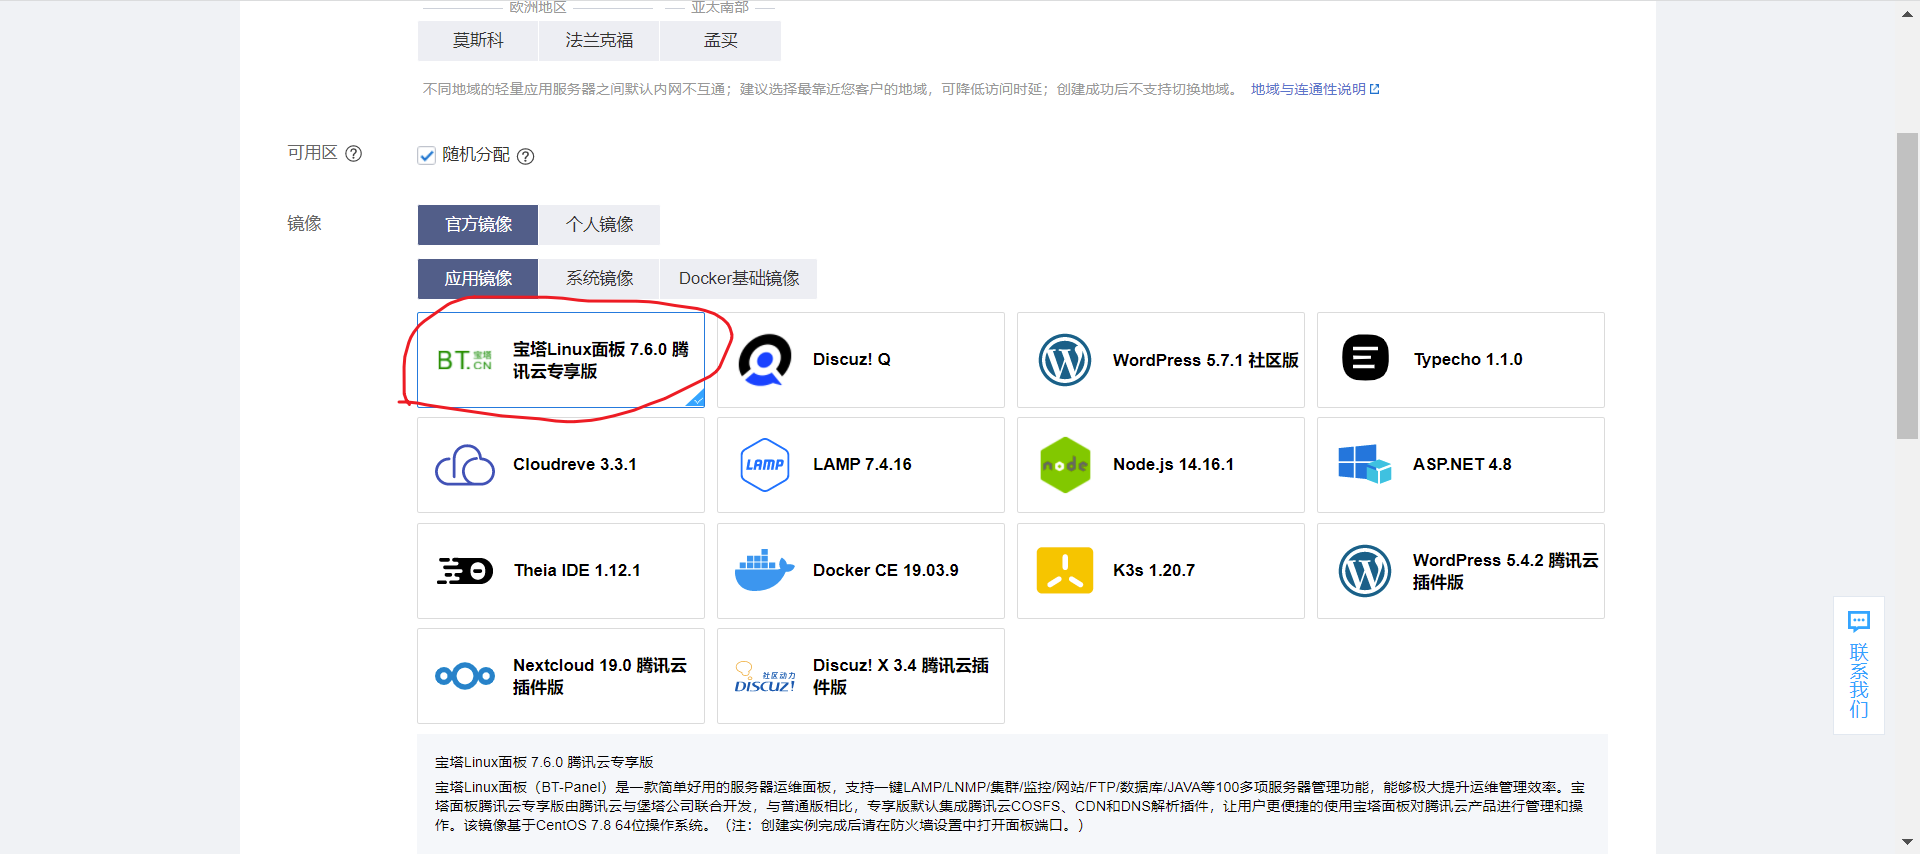Choose the K3s yellow icon
Viewport: 1920px width, 854px height.
tap(1064, 570)
